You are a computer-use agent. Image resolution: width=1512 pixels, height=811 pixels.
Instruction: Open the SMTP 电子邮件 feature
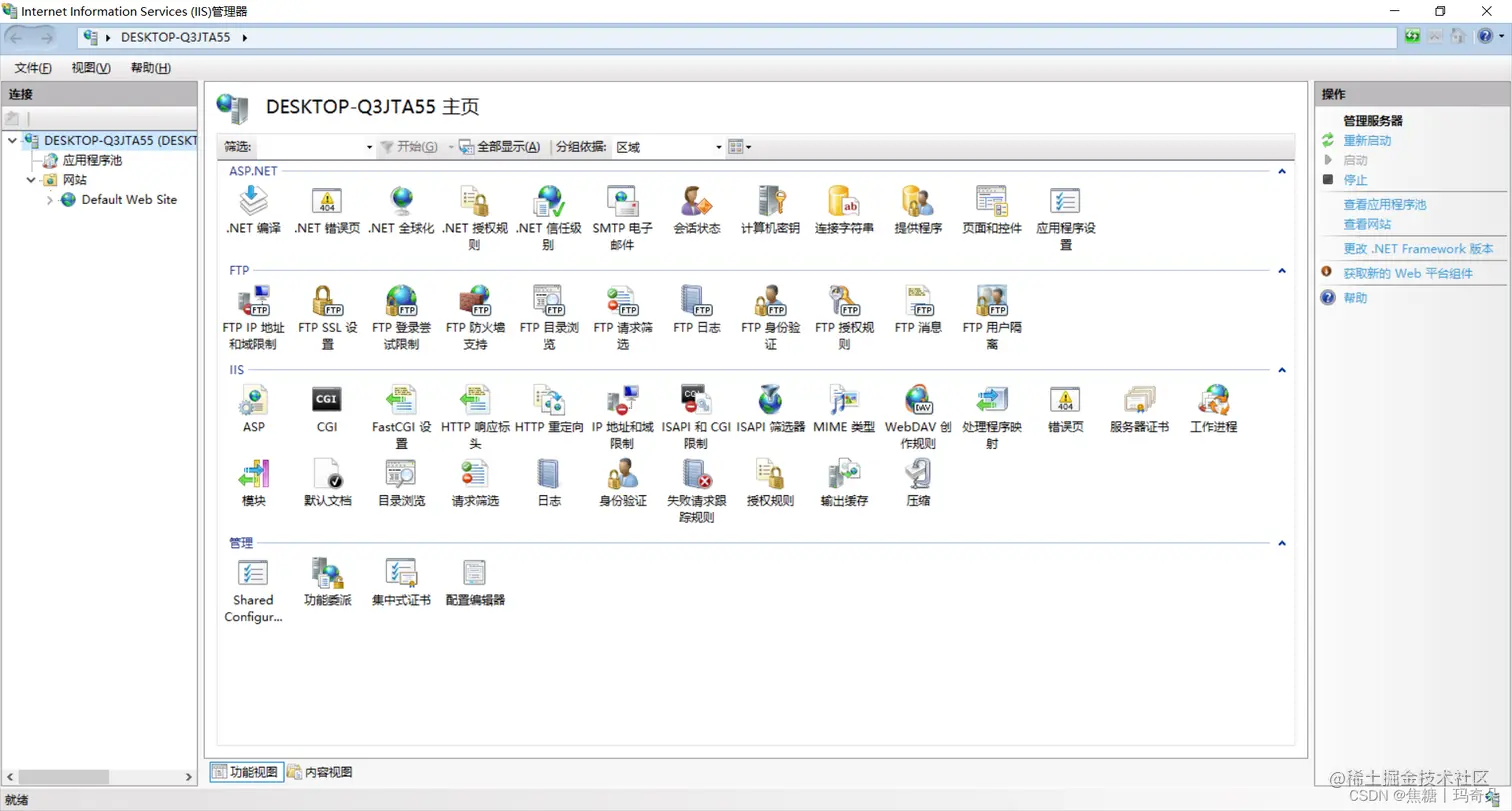(622, 218)
